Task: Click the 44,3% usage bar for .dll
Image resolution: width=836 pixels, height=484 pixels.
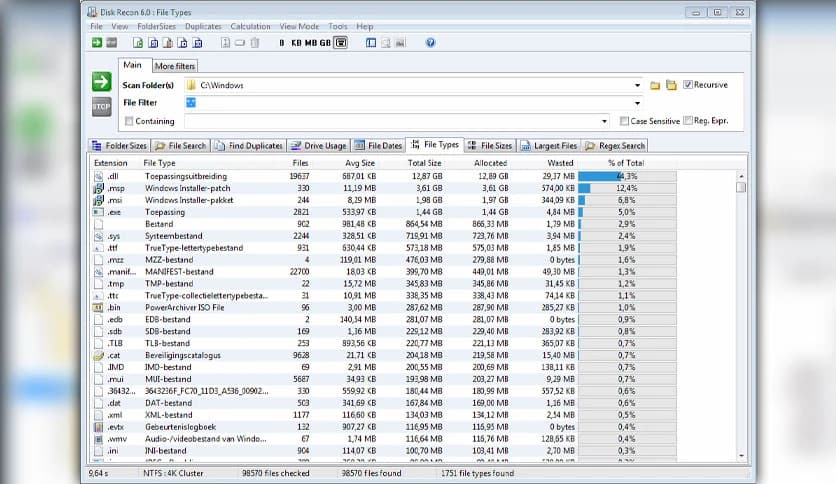Action: 628,176
